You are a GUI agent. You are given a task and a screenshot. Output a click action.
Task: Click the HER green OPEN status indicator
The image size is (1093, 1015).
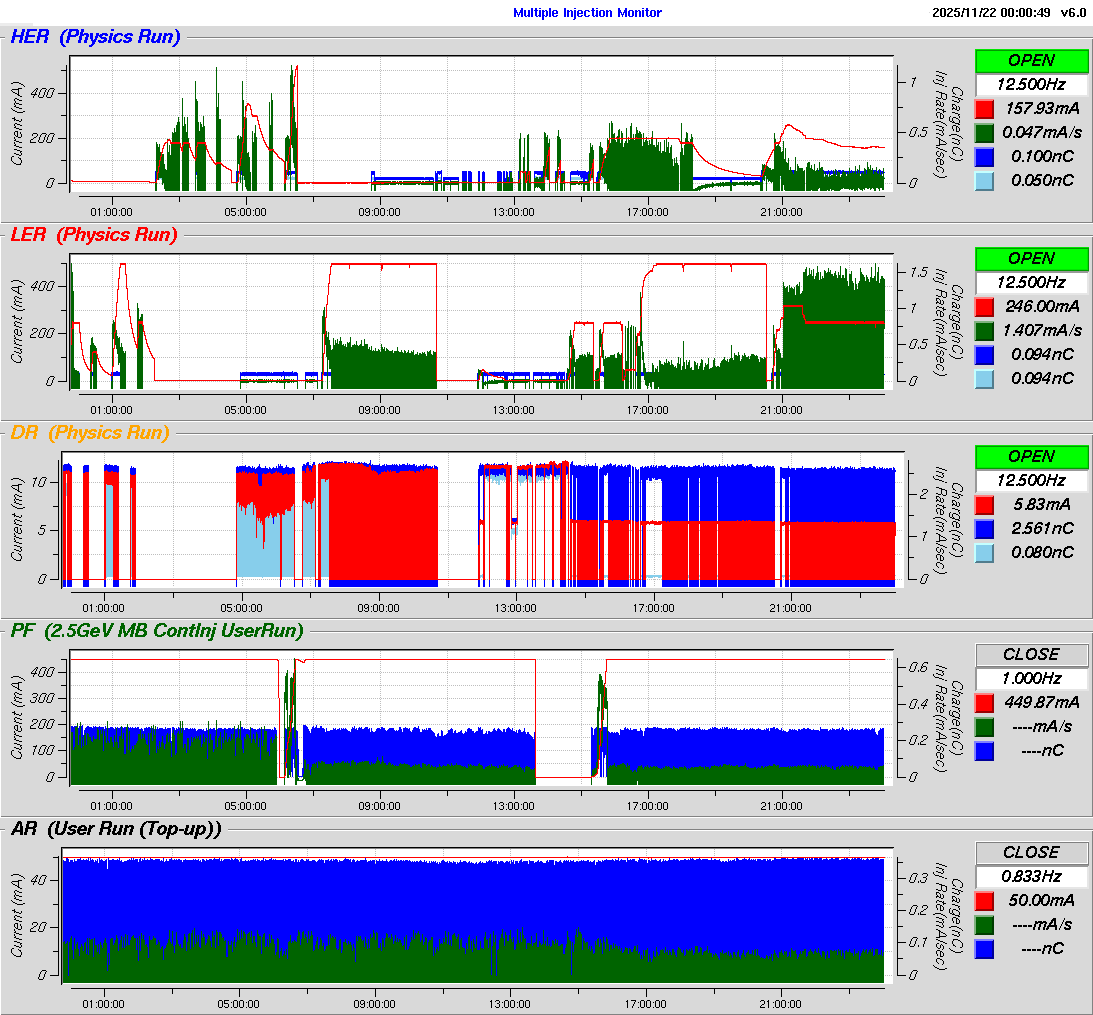pos(1031,60)
